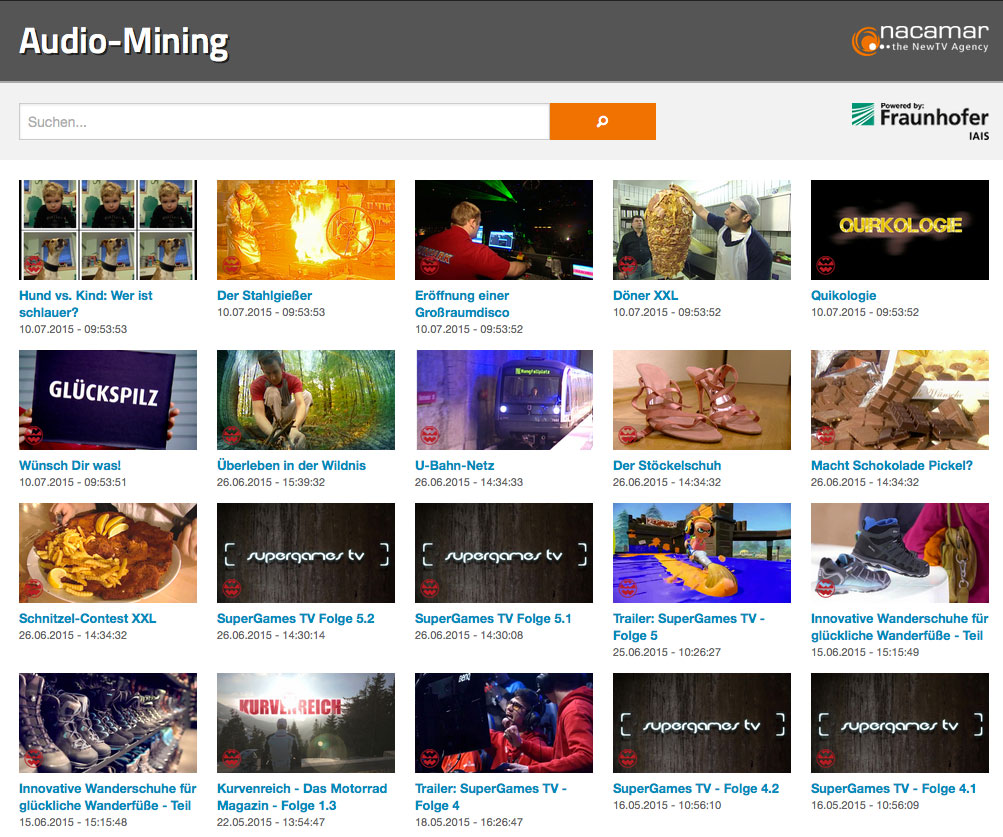Screen dimensions: 1003x837
Task: Open the Großraumdisco video thumbnail
Action: click(x=504, y=230)
